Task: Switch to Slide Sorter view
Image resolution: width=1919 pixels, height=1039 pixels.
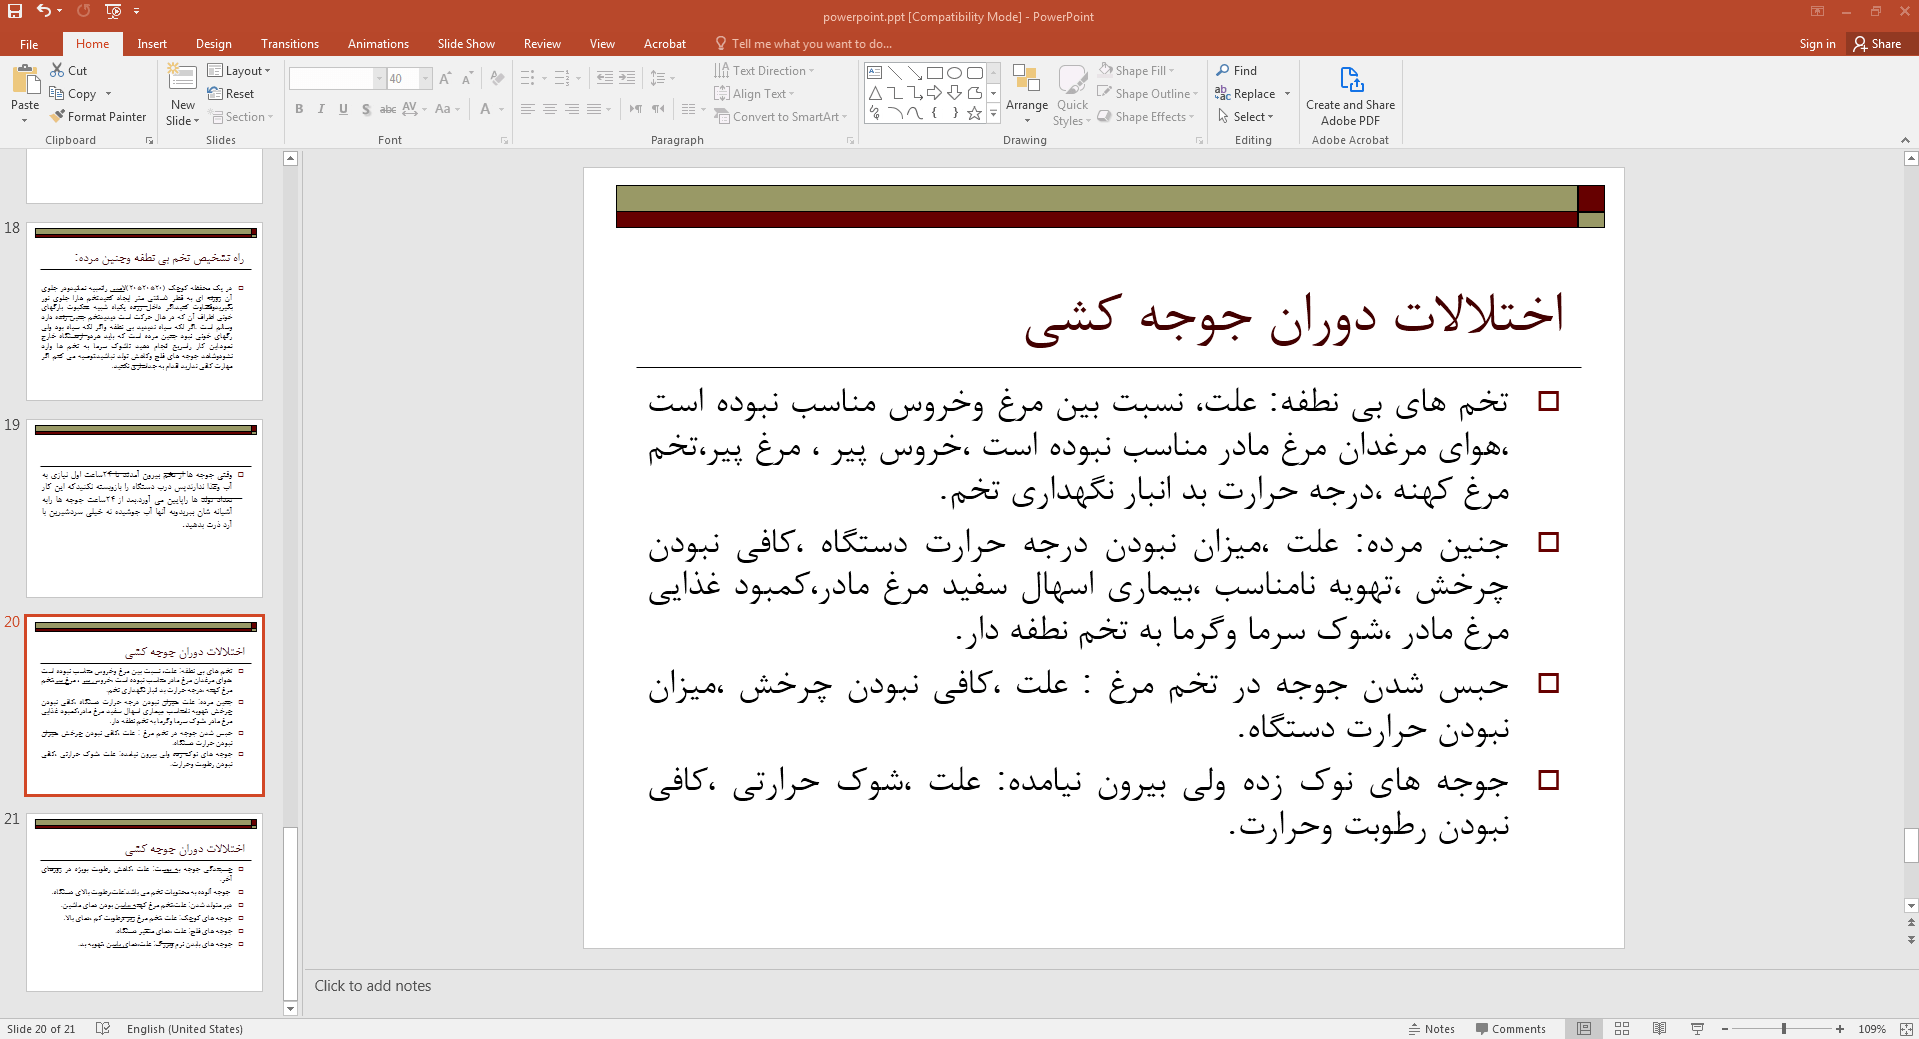Action: click(x=1622, y=1029)
